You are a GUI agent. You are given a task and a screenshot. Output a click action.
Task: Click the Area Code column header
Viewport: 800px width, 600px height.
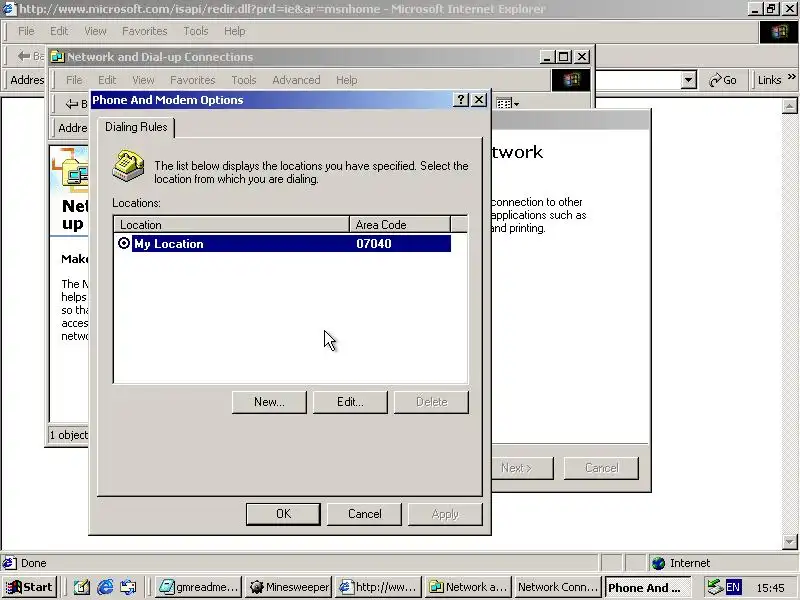click(x=400, y=224)
